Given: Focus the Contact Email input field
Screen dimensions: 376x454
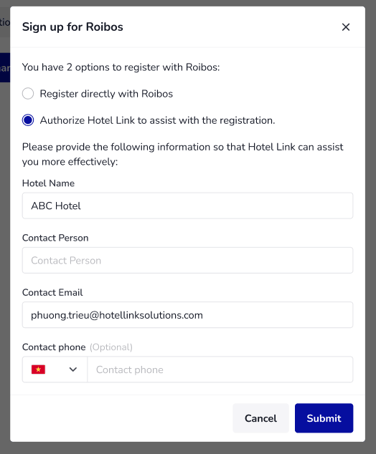Looking at the screenshot, I should point(187,315).
